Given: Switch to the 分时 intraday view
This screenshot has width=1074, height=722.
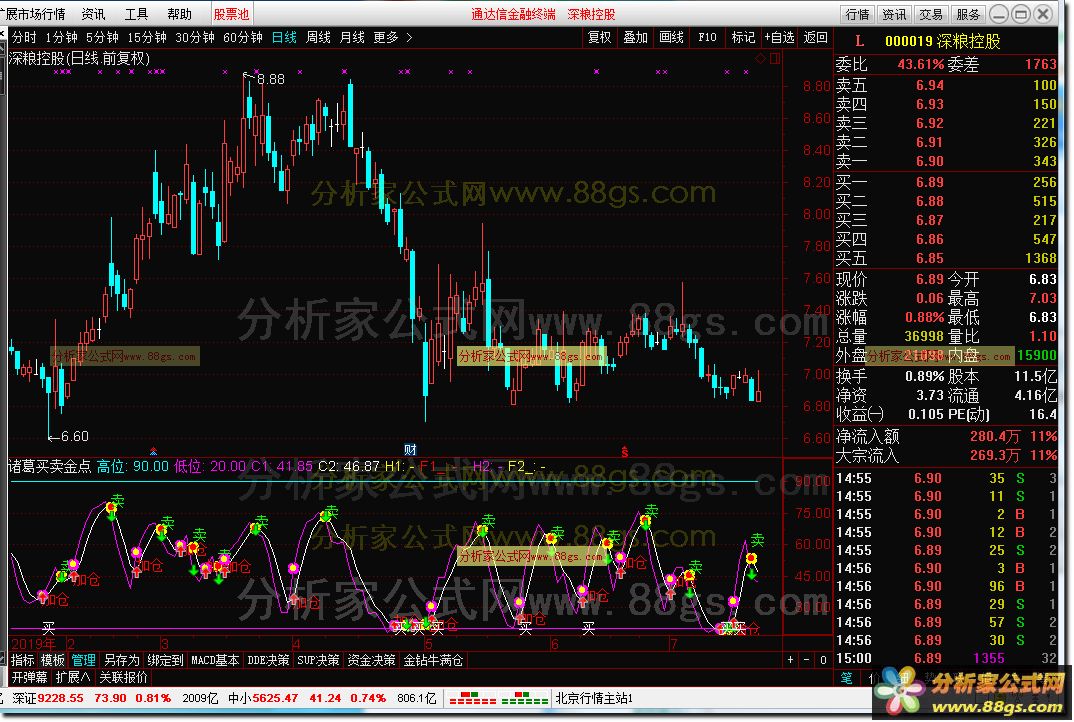Looking at the screenshot, I should point(25,38).
